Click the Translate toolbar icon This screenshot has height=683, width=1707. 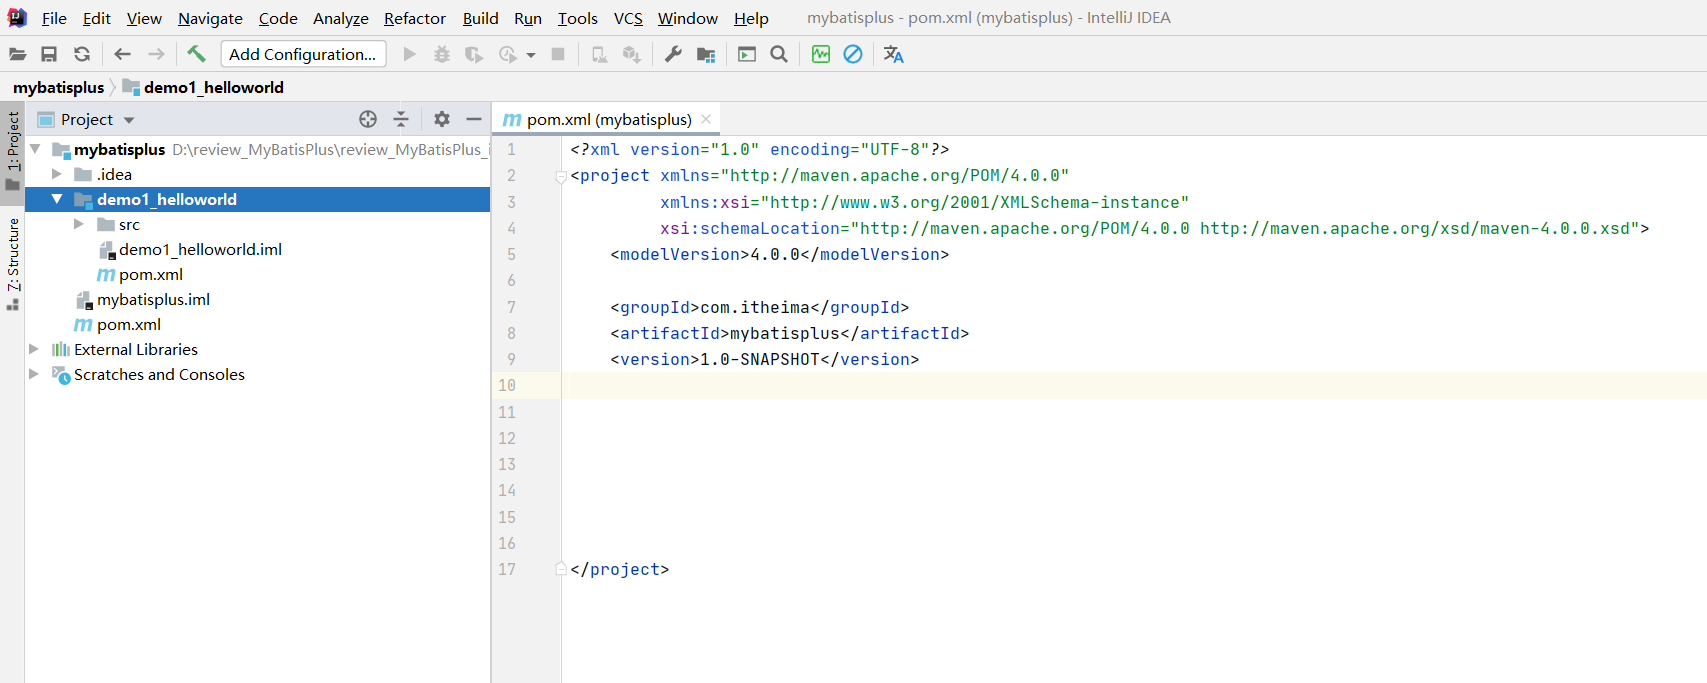tap(894, 54)
